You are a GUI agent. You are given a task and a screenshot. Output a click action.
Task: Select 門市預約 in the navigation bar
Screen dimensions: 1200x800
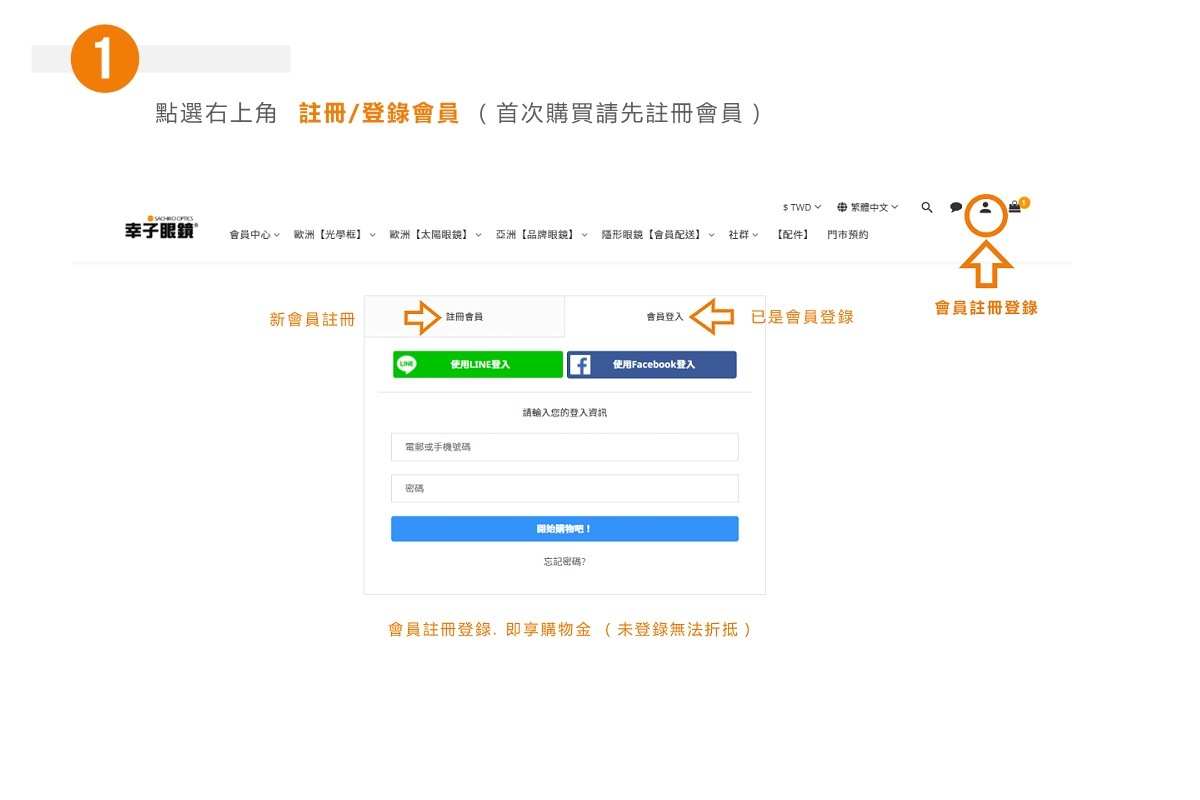click(x=847, y=234)
